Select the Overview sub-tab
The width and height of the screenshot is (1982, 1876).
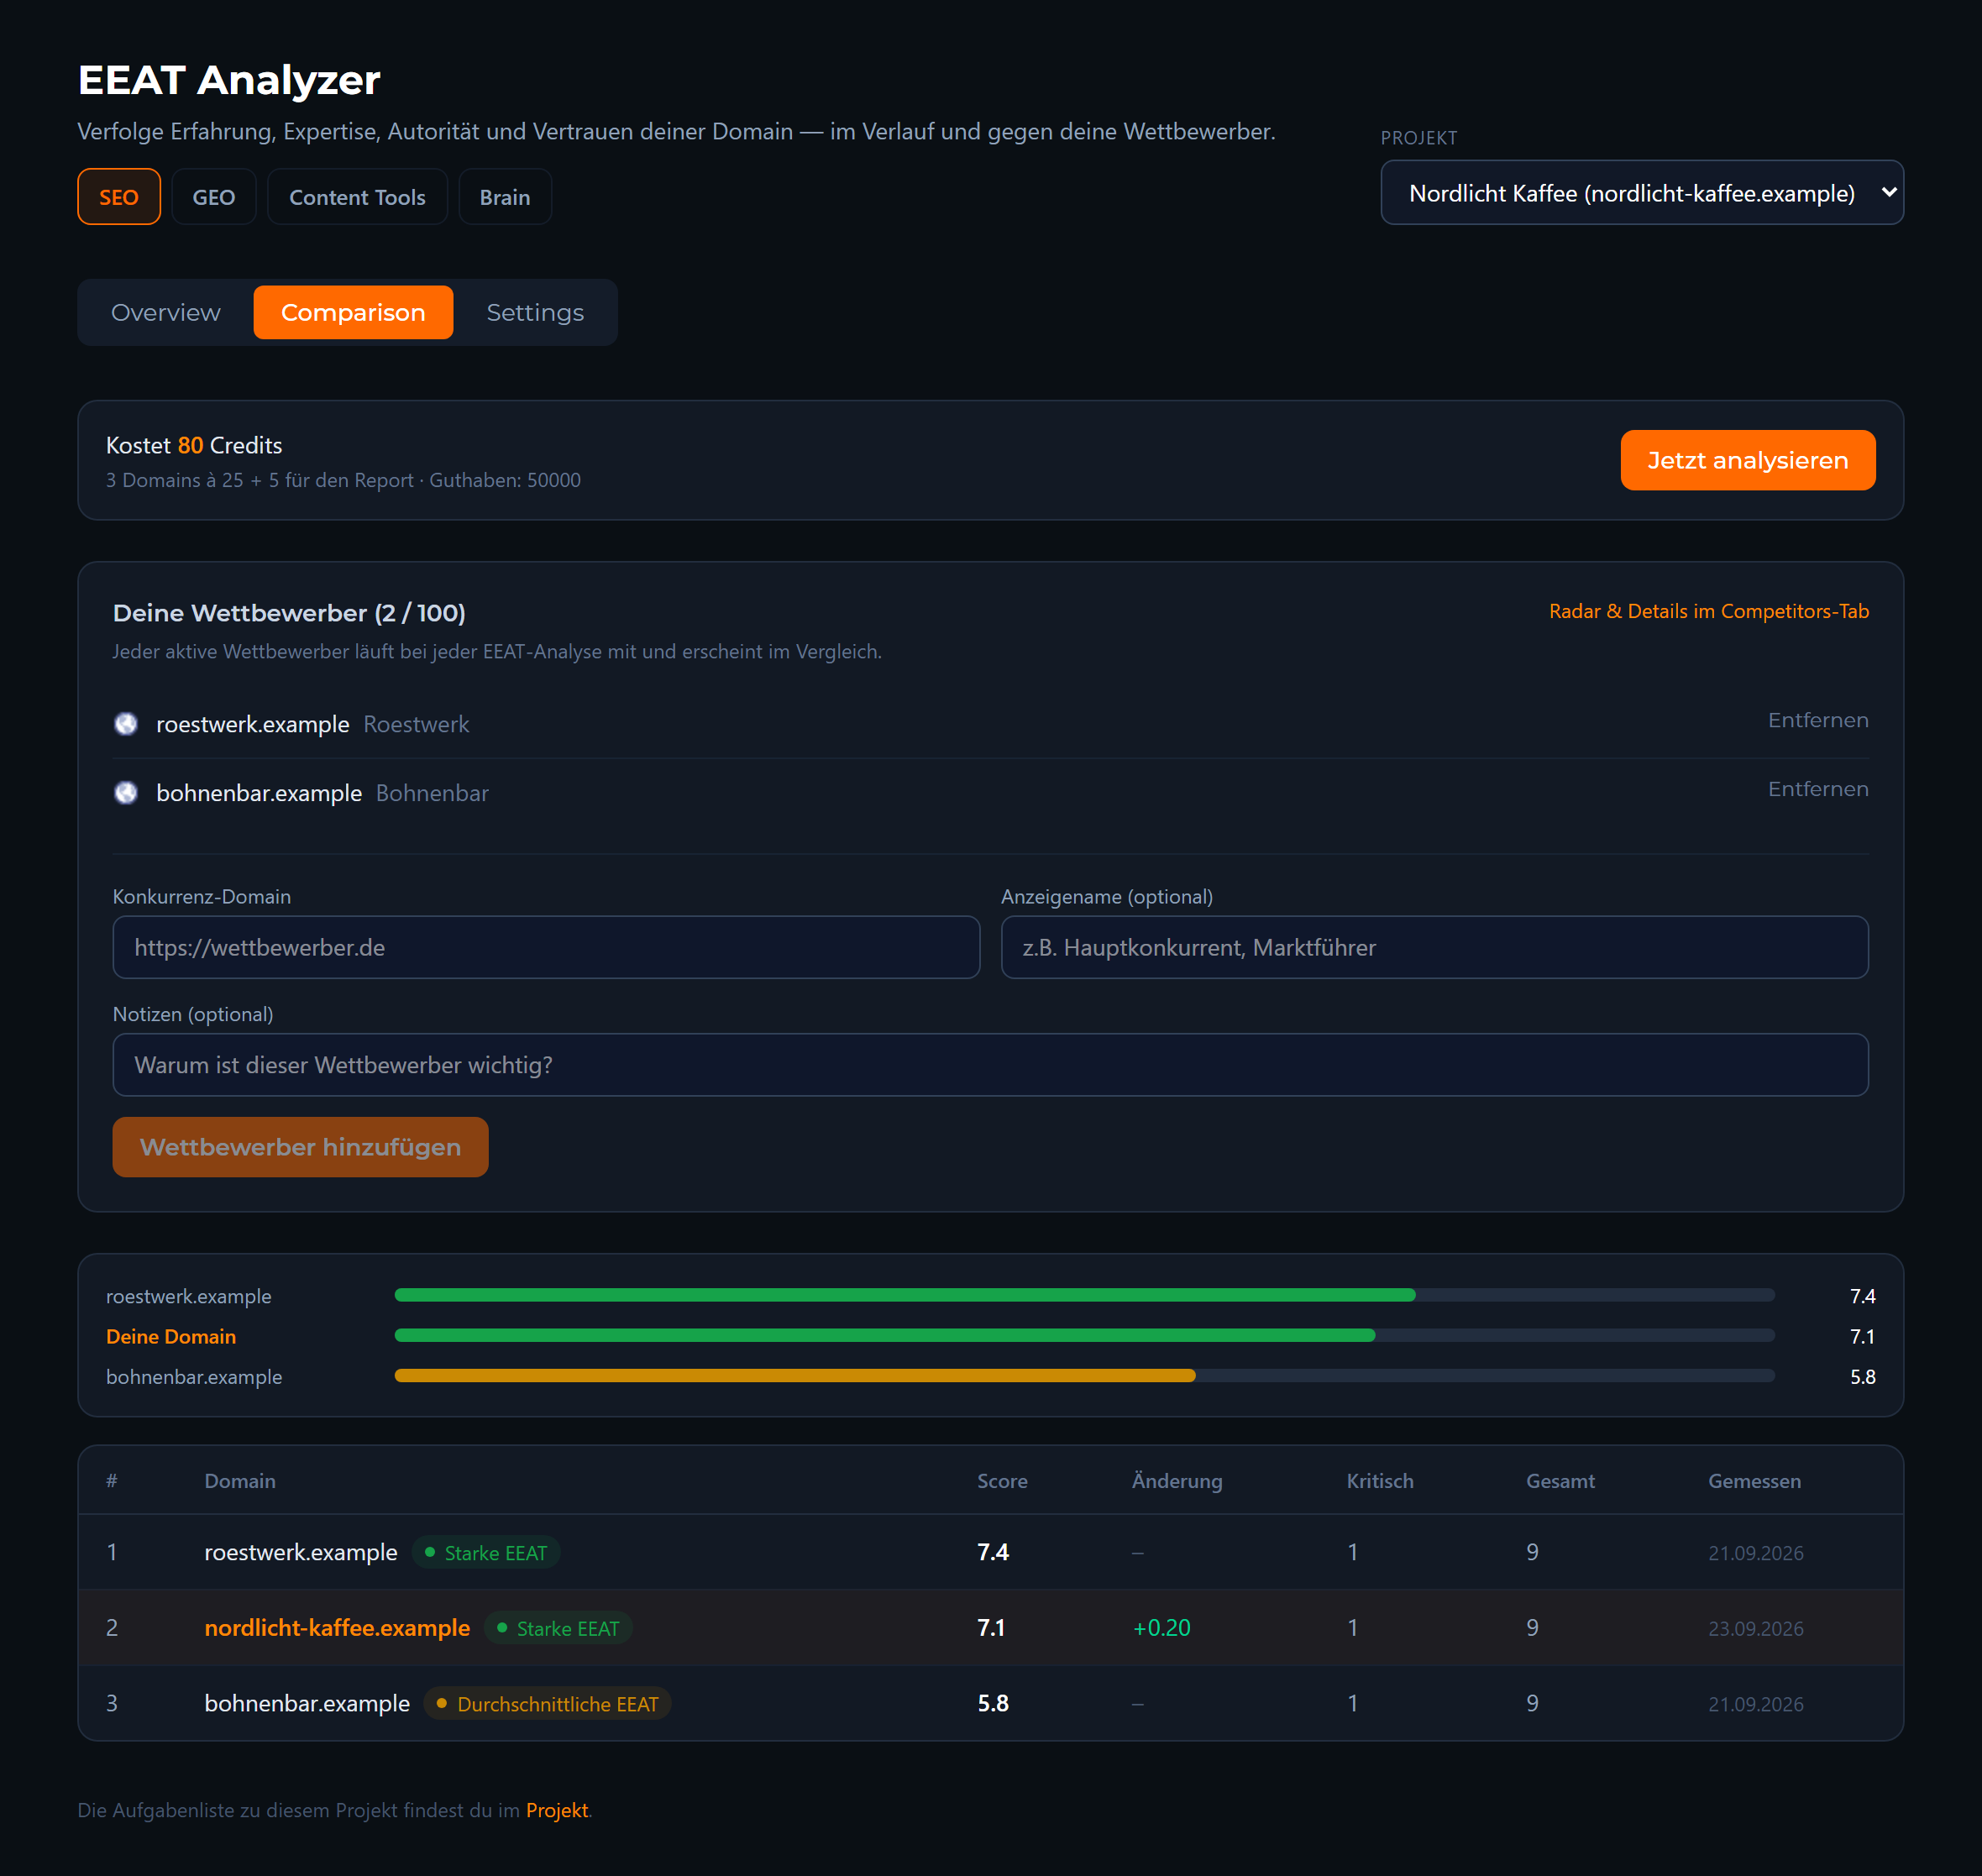(166, 313)
